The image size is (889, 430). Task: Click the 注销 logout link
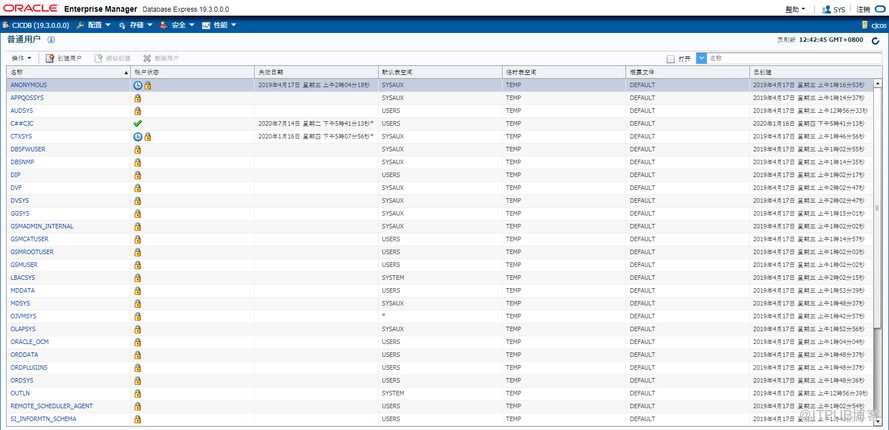[x=863, y=10]
